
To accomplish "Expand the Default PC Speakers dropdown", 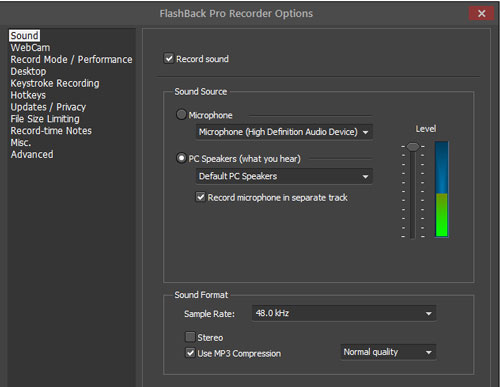I will coord(284,176).
